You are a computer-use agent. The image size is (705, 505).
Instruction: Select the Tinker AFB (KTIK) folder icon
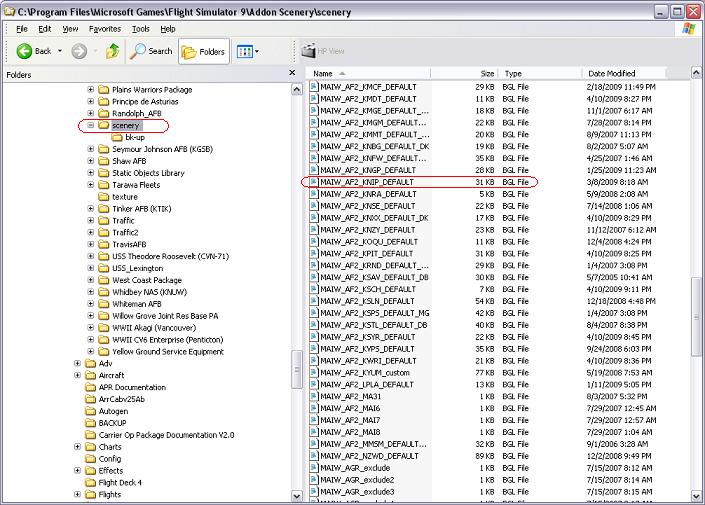coord(104,209)
